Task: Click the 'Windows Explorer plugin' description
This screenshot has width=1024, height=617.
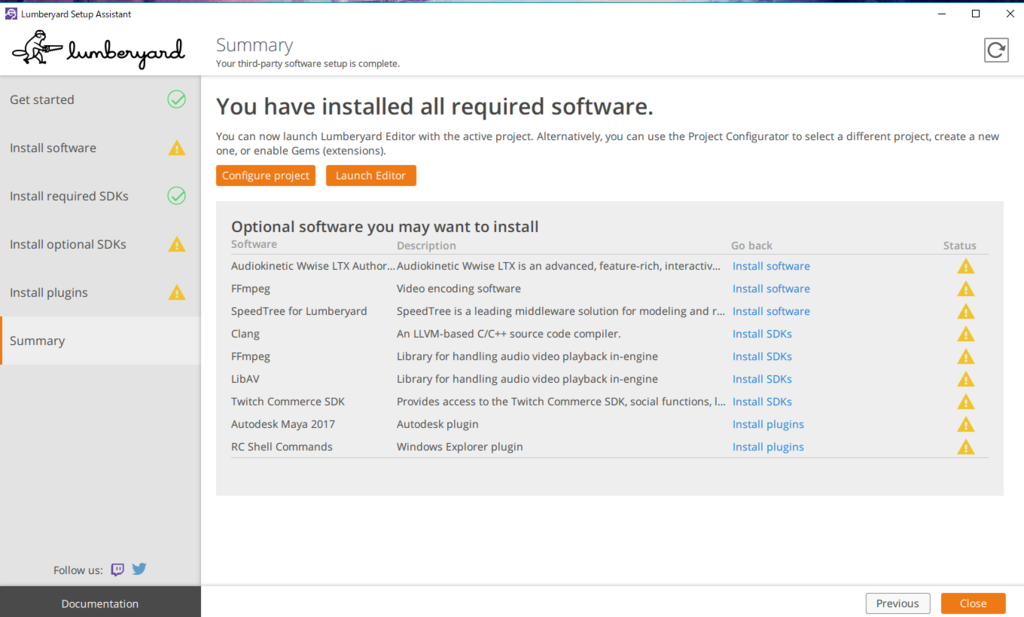Action: [x=460, y=447]
